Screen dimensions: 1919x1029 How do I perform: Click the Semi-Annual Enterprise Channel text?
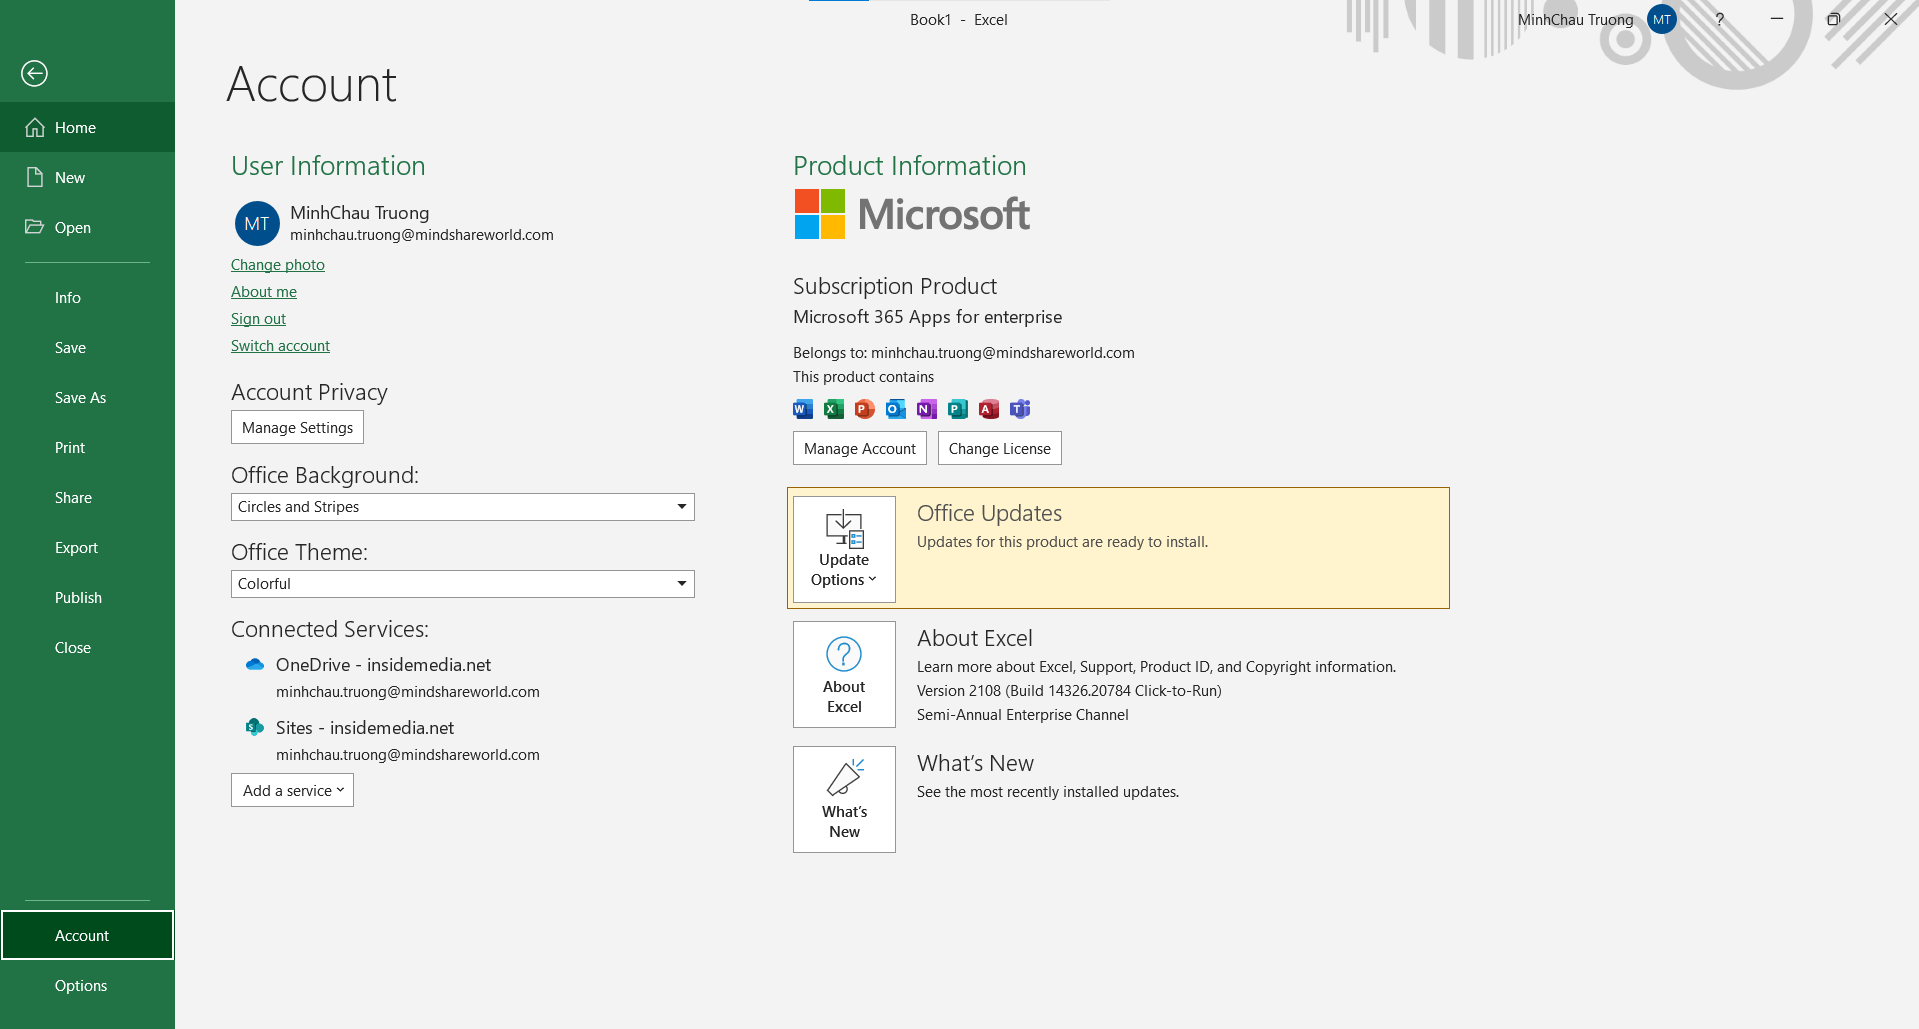click(x=1022, y=714)
